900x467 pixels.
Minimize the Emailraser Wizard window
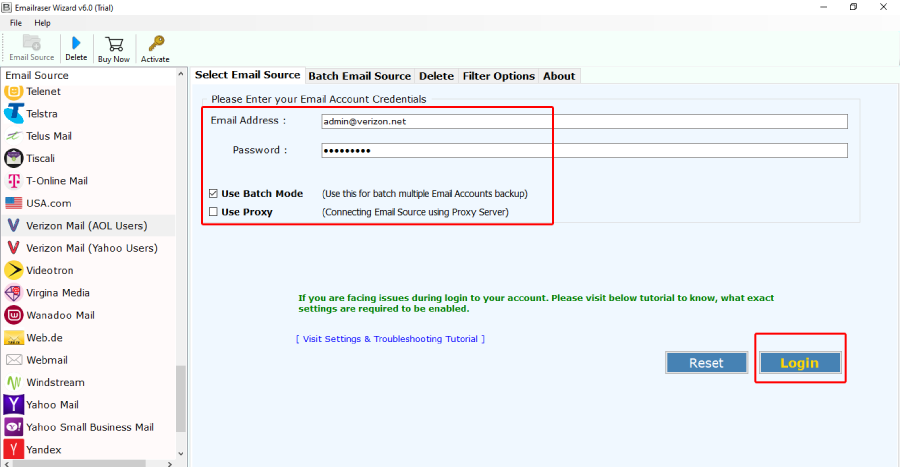click(824, 7)
